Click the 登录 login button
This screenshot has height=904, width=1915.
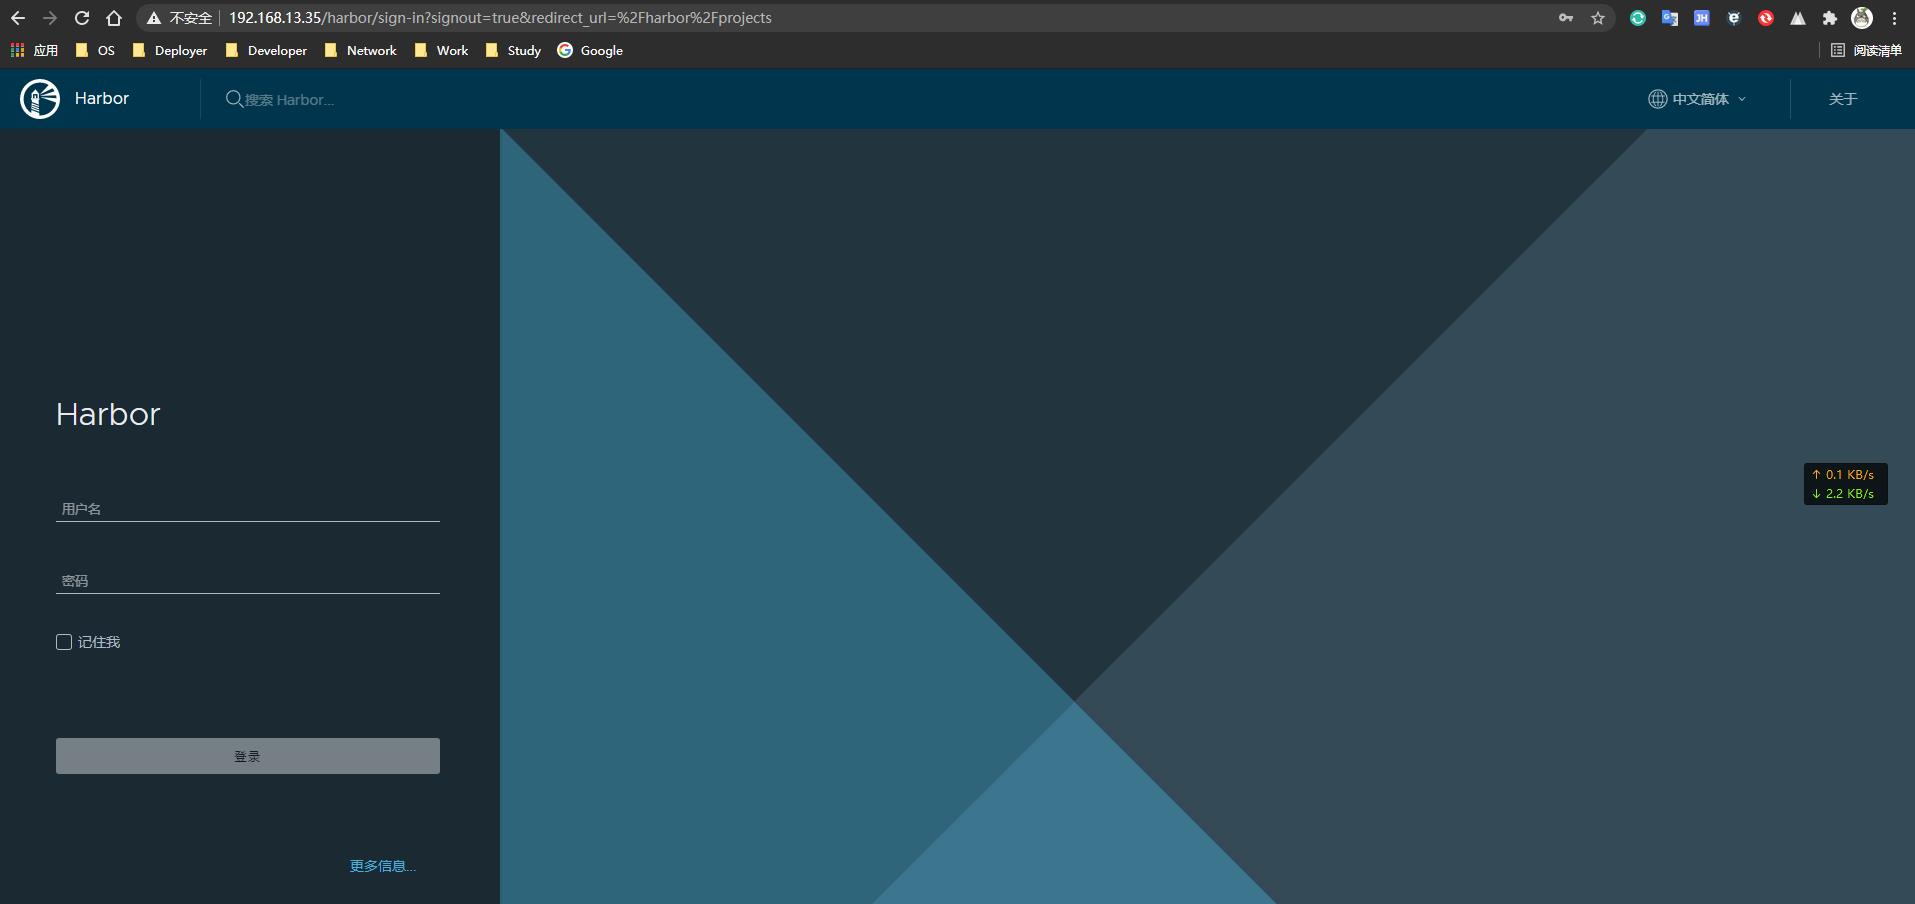tap(248, 756)
